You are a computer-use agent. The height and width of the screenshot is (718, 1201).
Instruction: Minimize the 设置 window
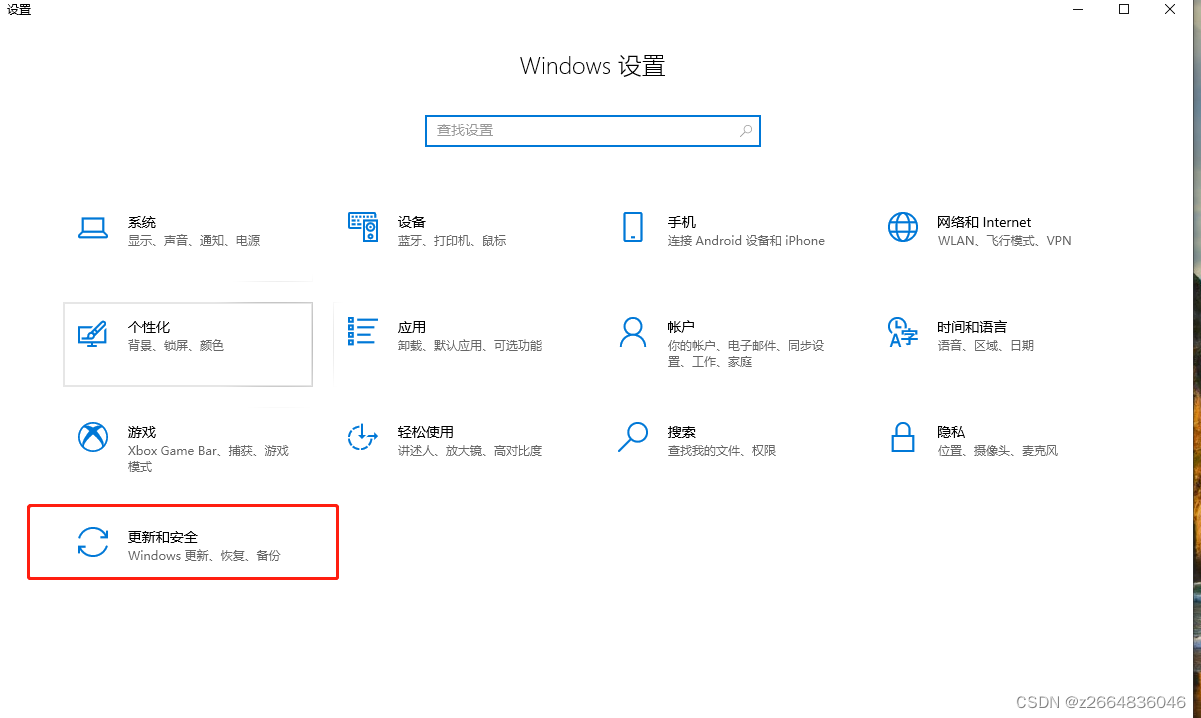(1078, 9)
